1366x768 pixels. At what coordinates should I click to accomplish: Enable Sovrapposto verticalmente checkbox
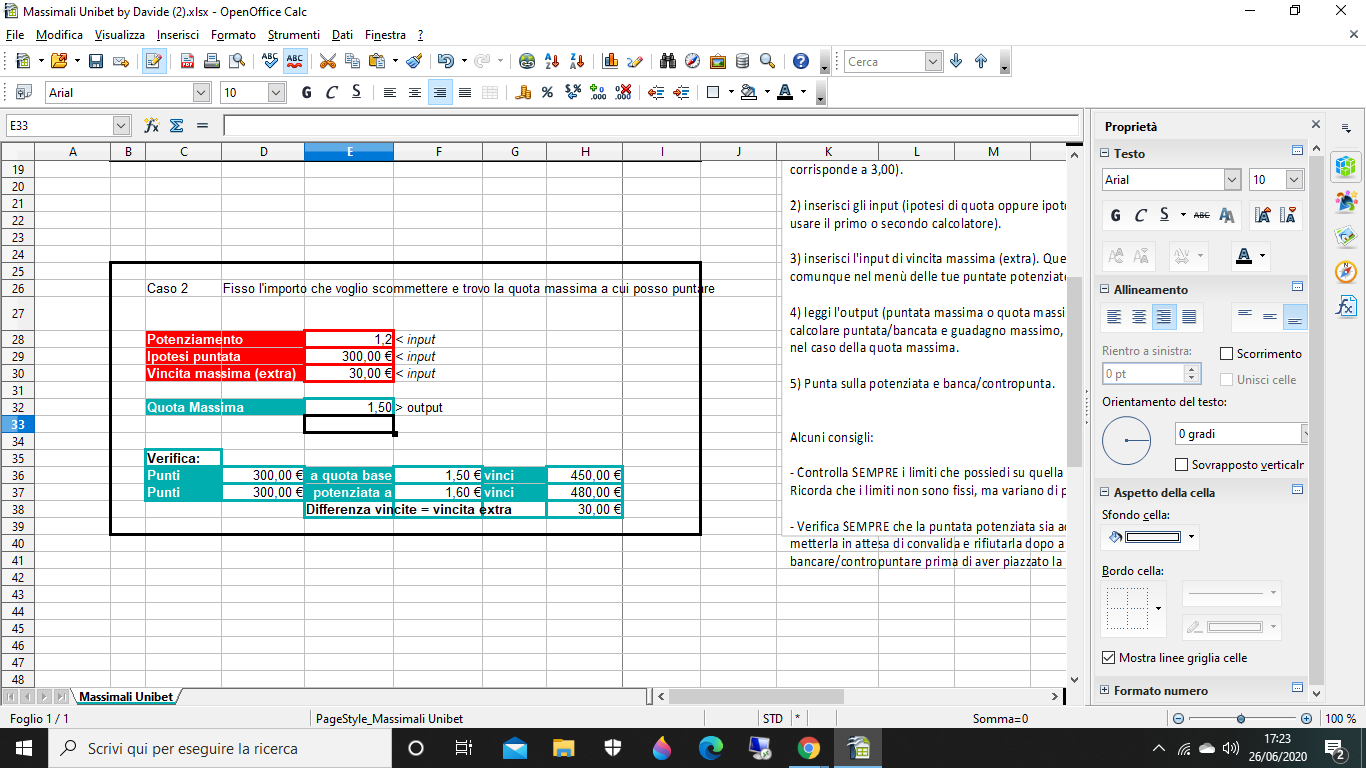pyautogui.click(x=1182, y=465)
